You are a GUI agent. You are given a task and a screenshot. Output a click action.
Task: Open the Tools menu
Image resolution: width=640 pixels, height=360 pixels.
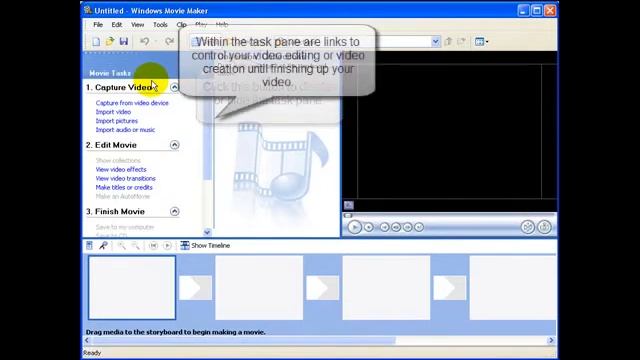point(160,25)
